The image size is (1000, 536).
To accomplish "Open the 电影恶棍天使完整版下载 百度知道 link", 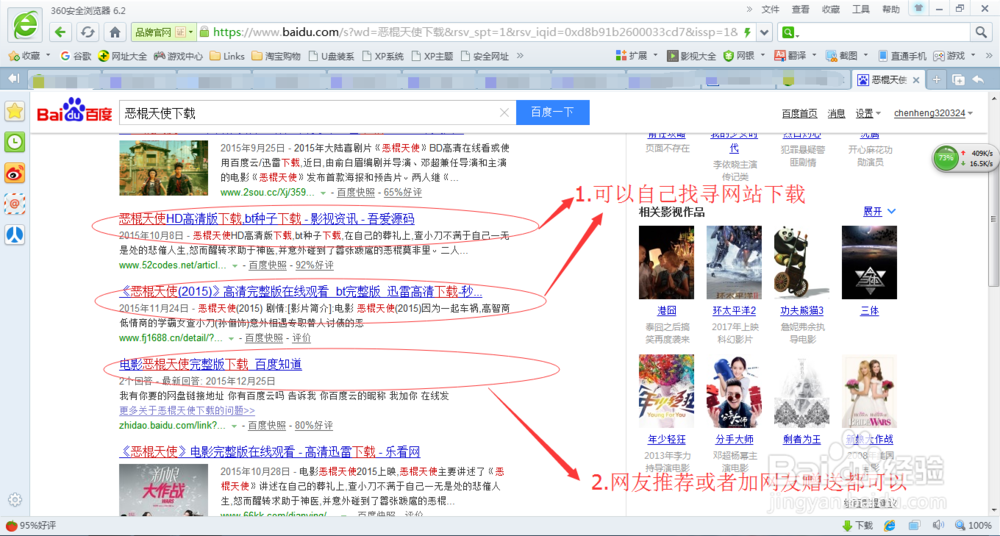I will pos(210,365).
